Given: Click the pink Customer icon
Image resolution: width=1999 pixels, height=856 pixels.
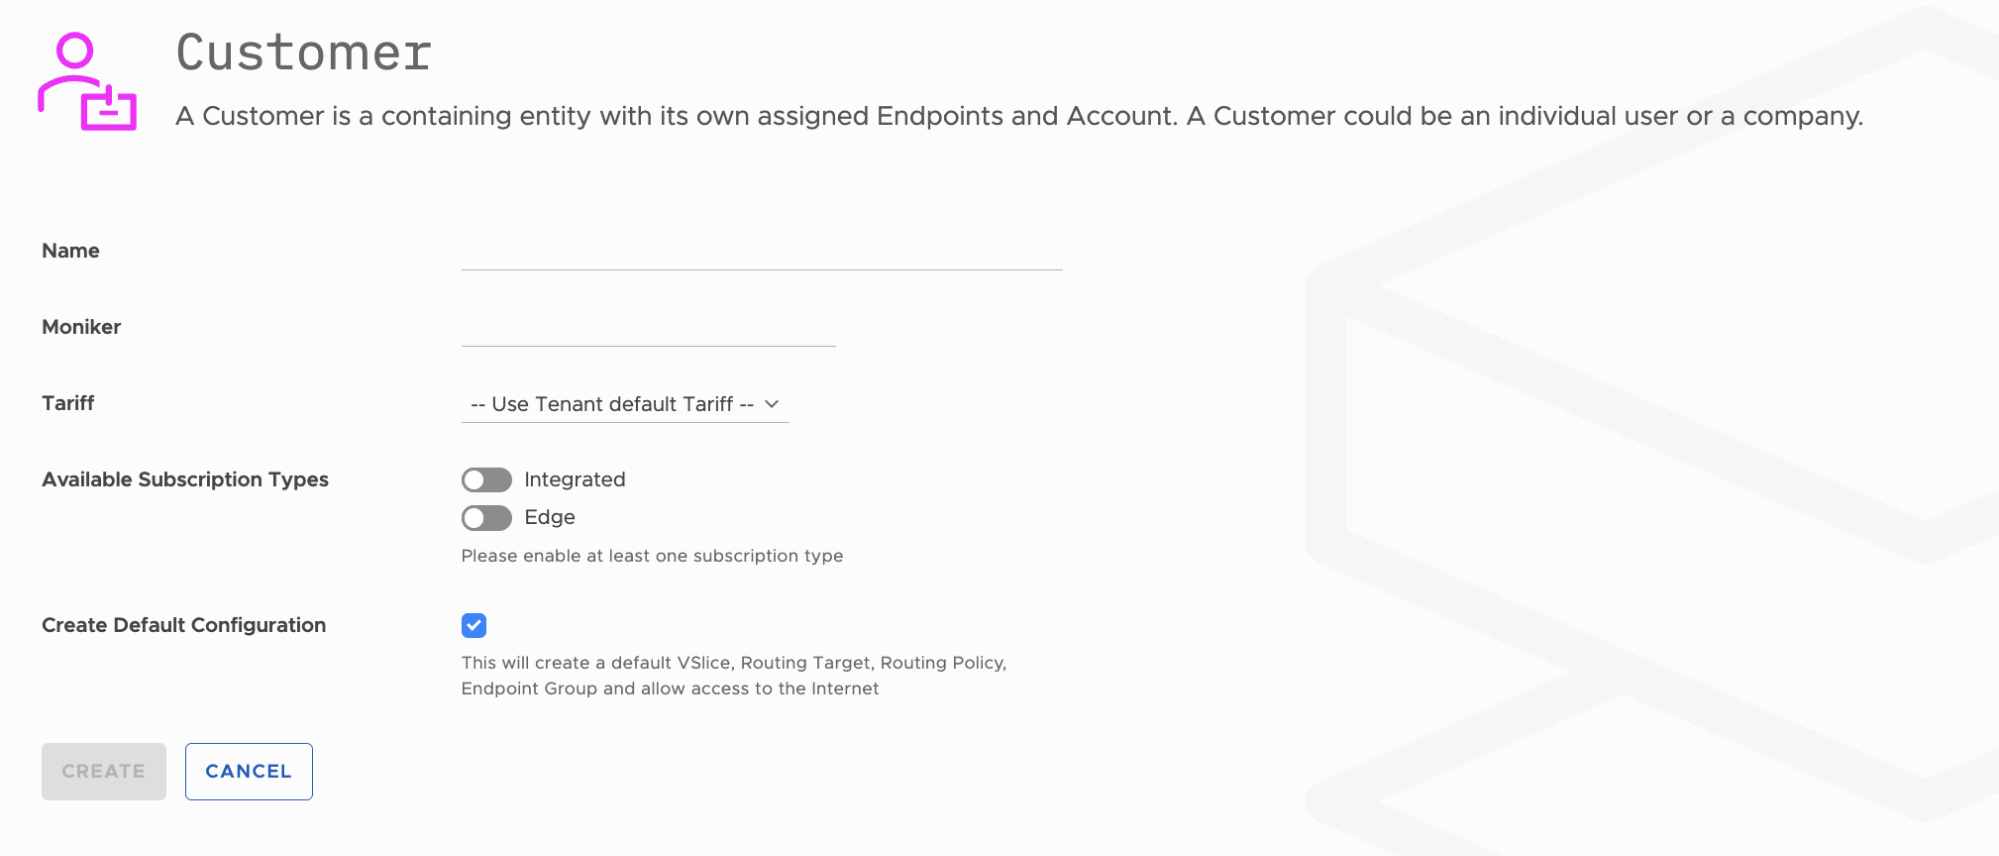Looking at the screenshot, I should pos(87,81).
